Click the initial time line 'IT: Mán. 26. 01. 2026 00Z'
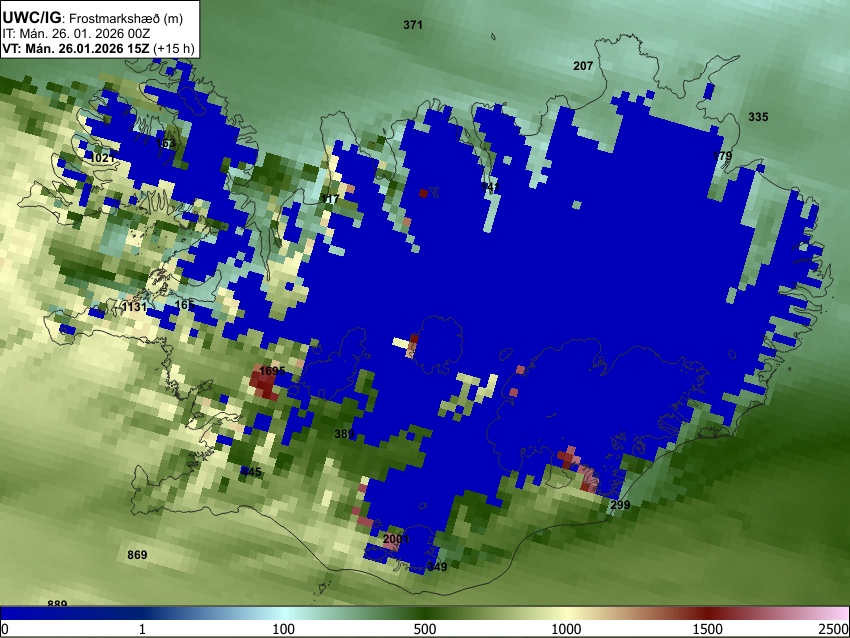 tap(76, 34)
